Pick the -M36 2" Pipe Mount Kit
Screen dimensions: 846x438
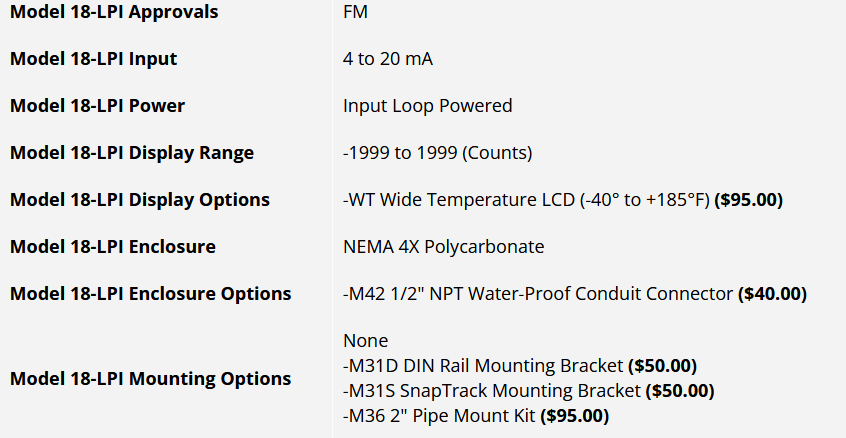(x=439, y=415)
